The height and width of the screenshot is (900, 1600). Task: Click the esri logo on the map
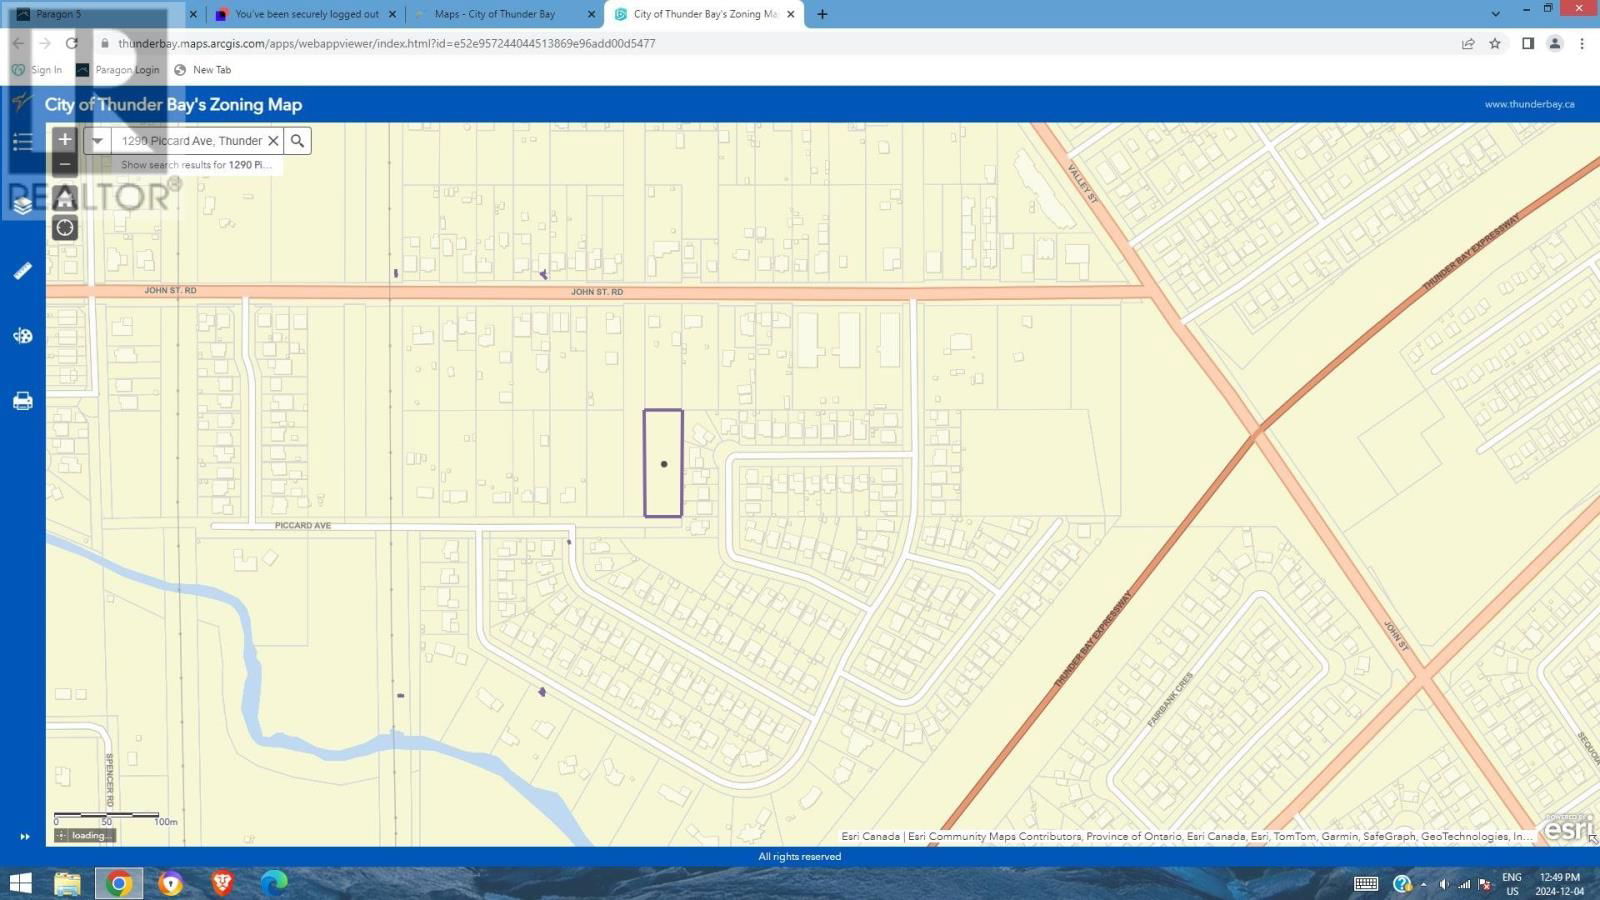coord(1567,828)
